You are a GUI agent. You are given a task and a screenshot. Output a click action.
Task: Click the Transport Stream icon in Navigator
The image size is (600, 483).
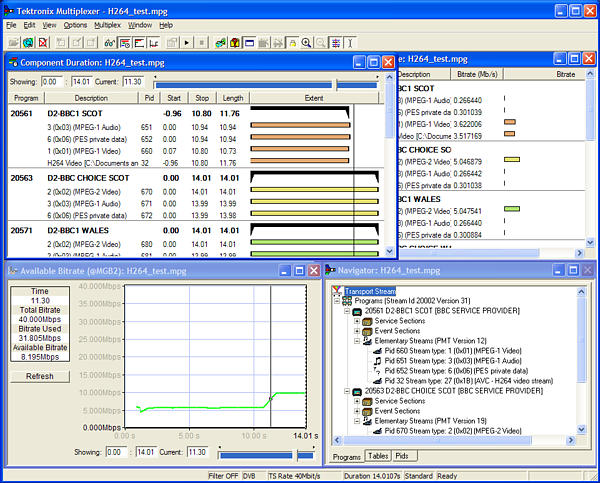pos(337,291)
